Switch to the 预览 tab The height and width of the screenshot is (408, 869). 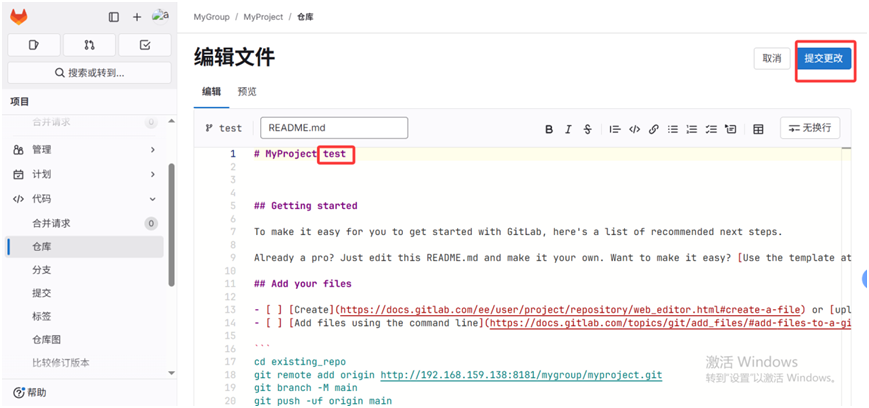click(247, 91)
